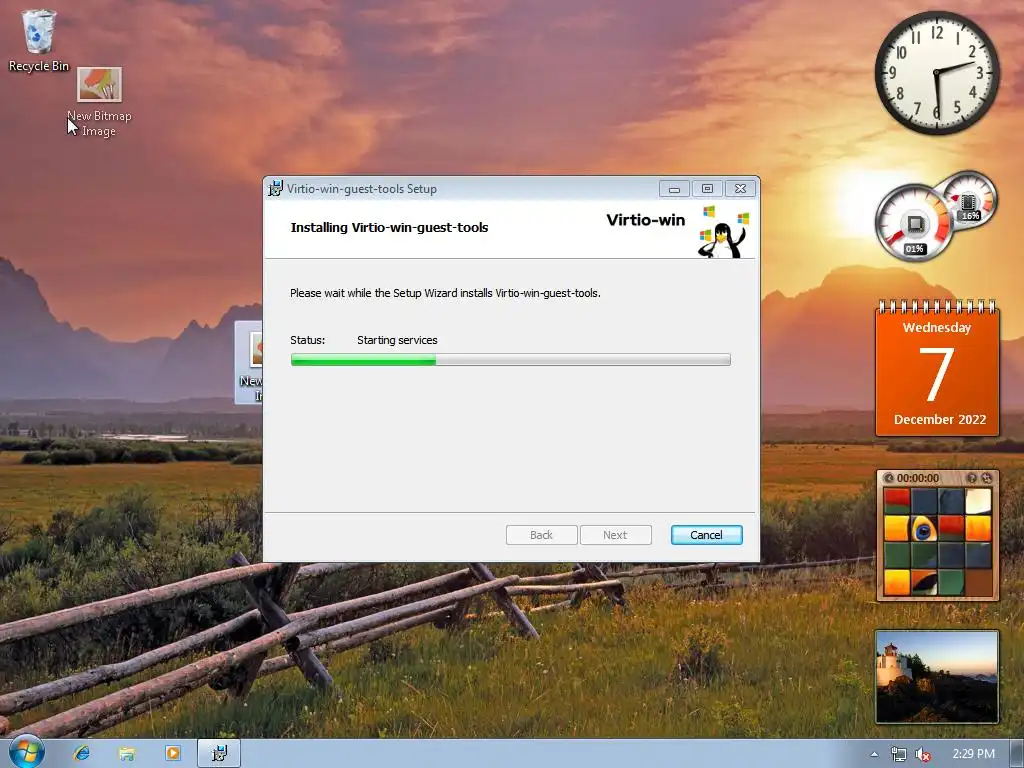Close the Virtio-win-guest-tools Setup window
This screenshot has height=768, width=1024.
(740, 189)
